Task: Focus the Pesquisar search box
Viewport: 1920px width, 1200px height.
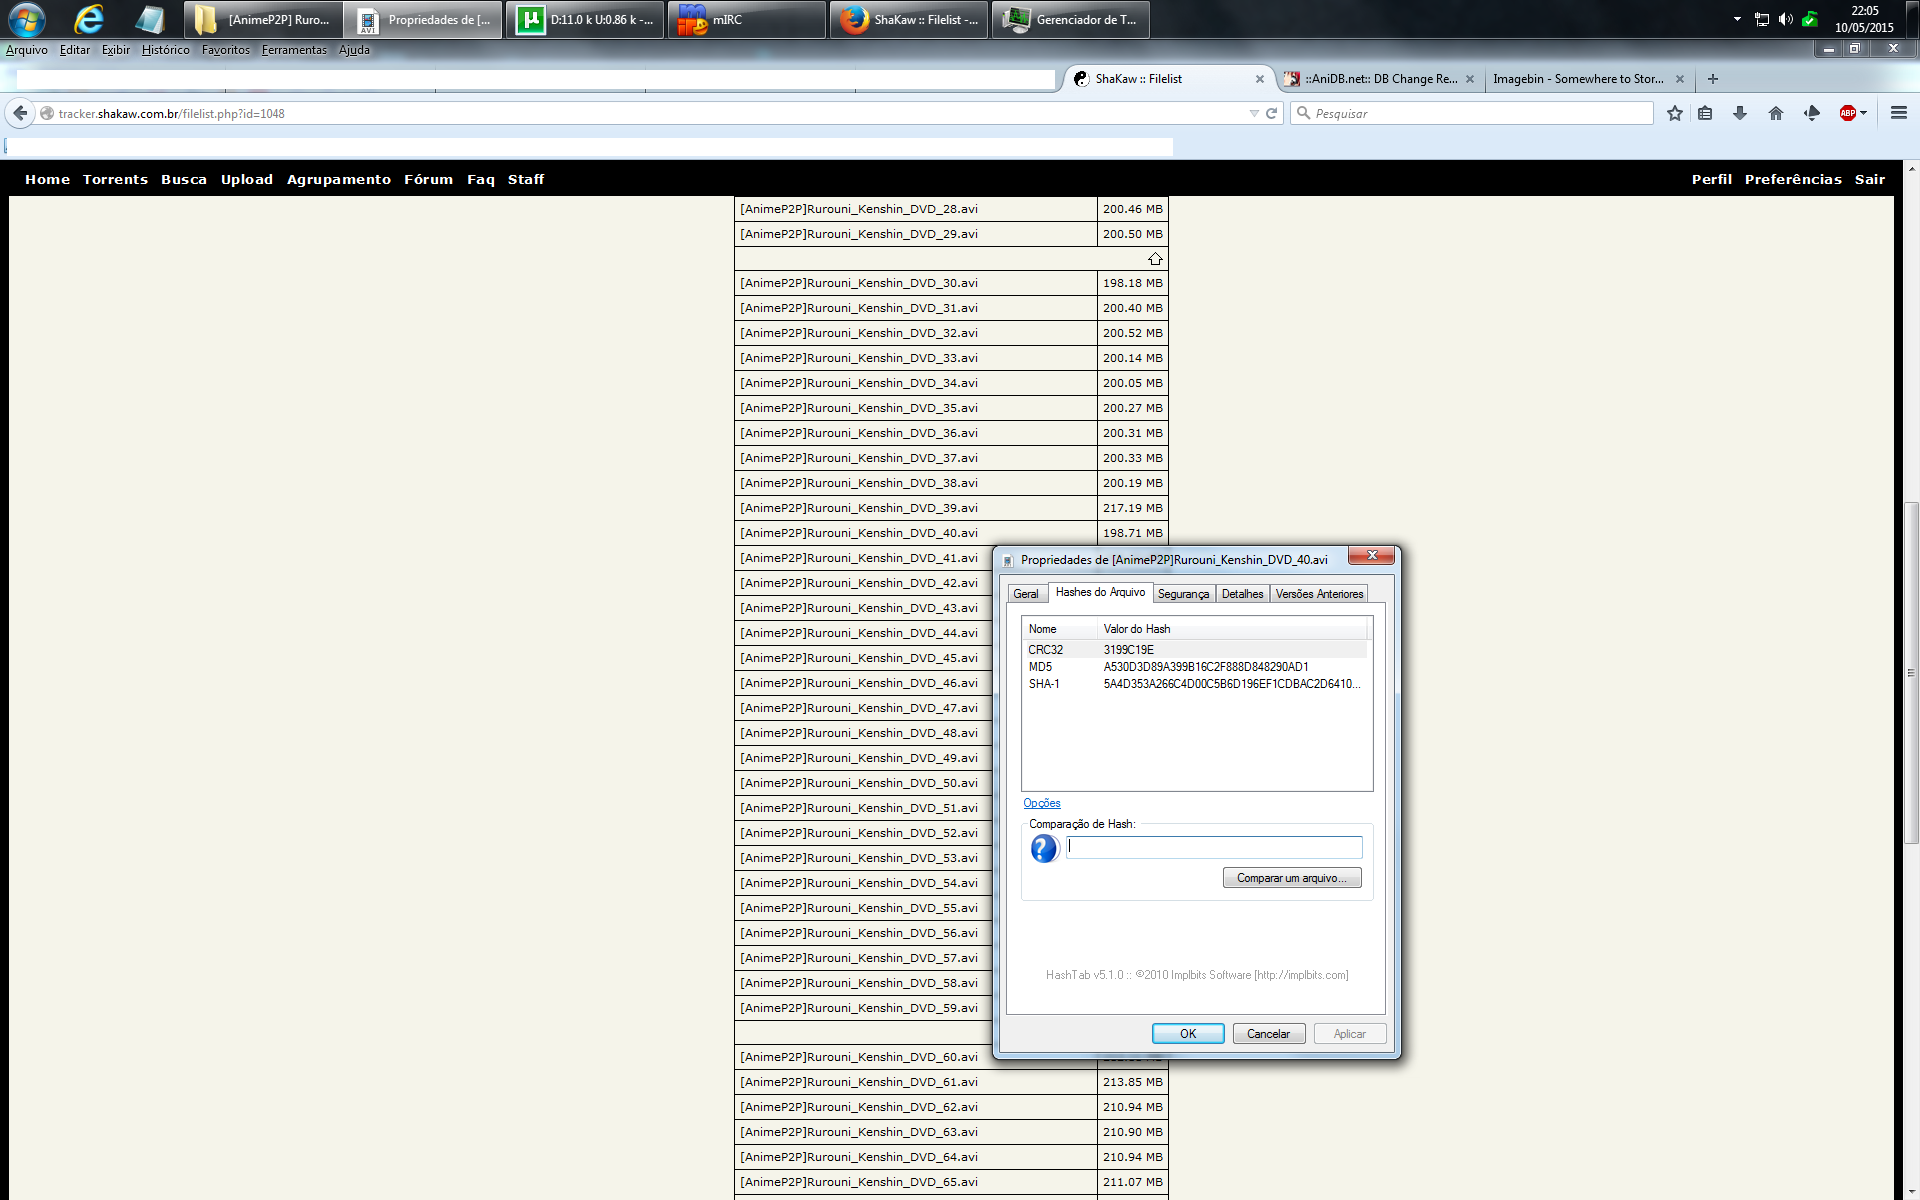Action: 1472,113
